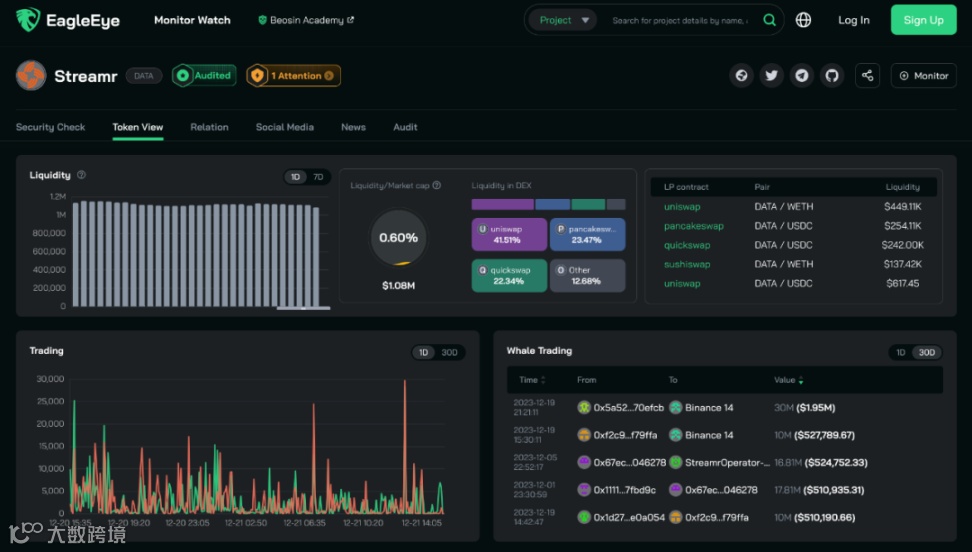Switch Whale Trading to 1D
This screenshot has height=552, width=972.
pos(901,352)
